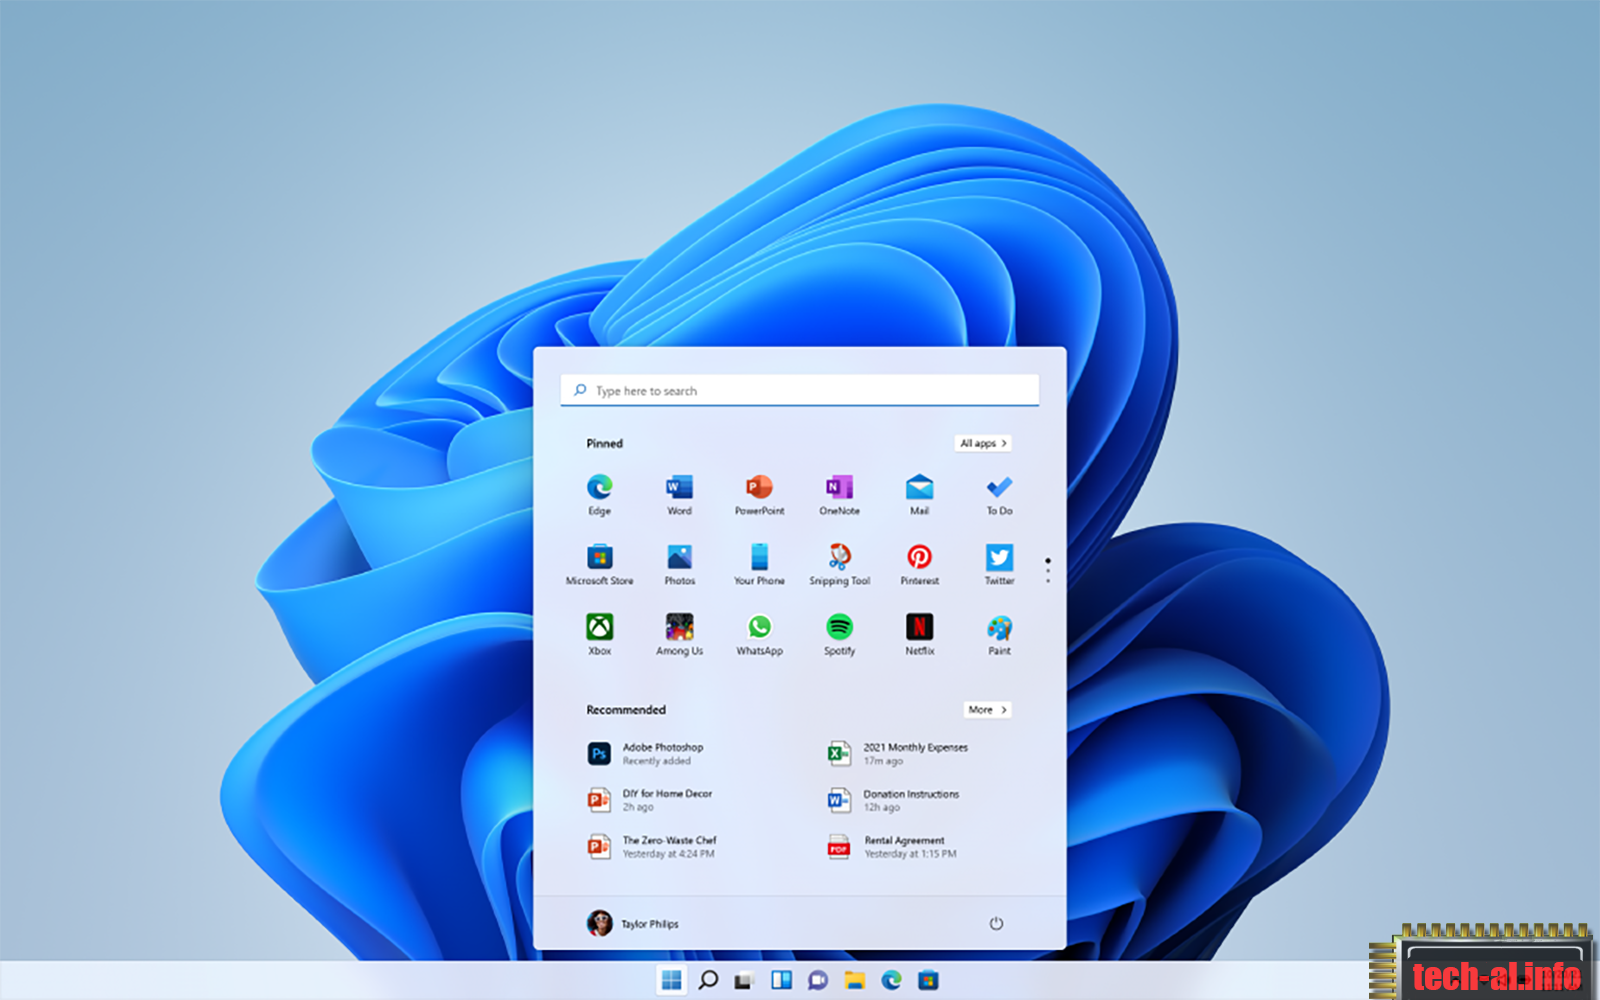Open the Netflix app
The height and width of the screenshot is (1000, 1600).
pos(919,635)
